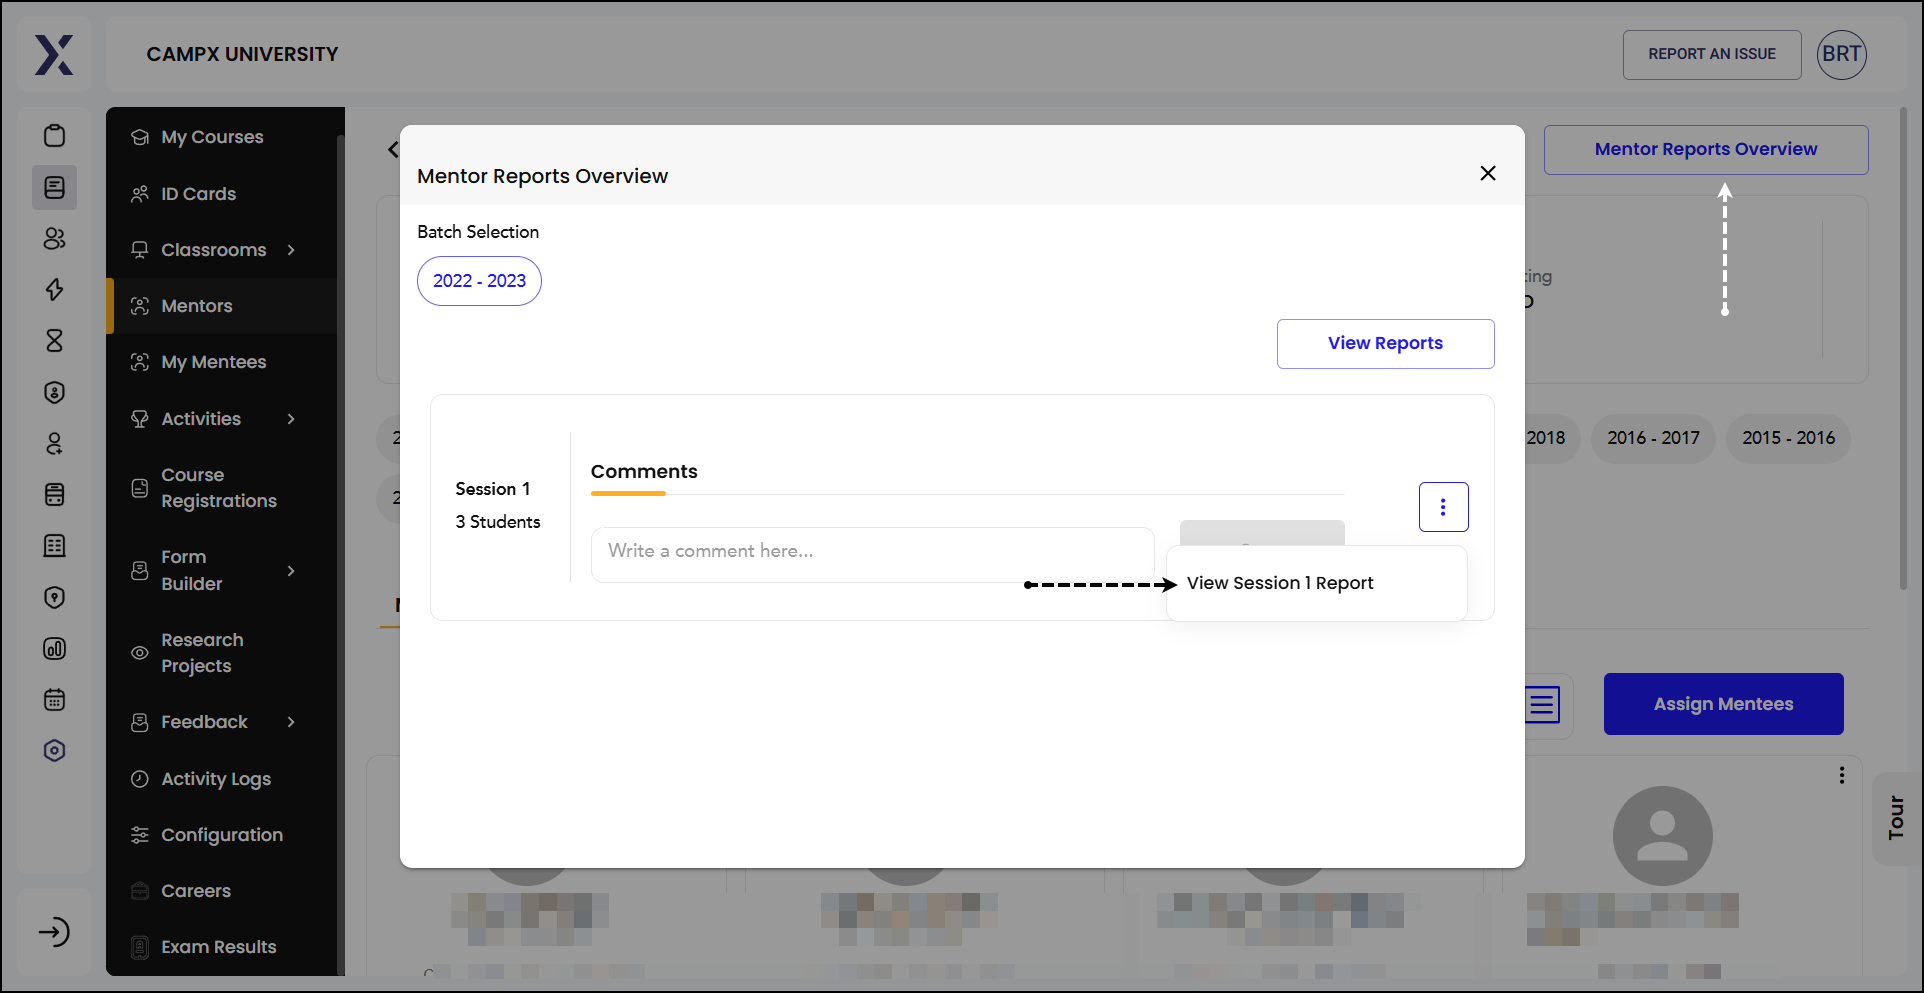Screen dimensions: 1924x993
Task: Open My Courses in sidebar
Action: (x=212, y=137)
